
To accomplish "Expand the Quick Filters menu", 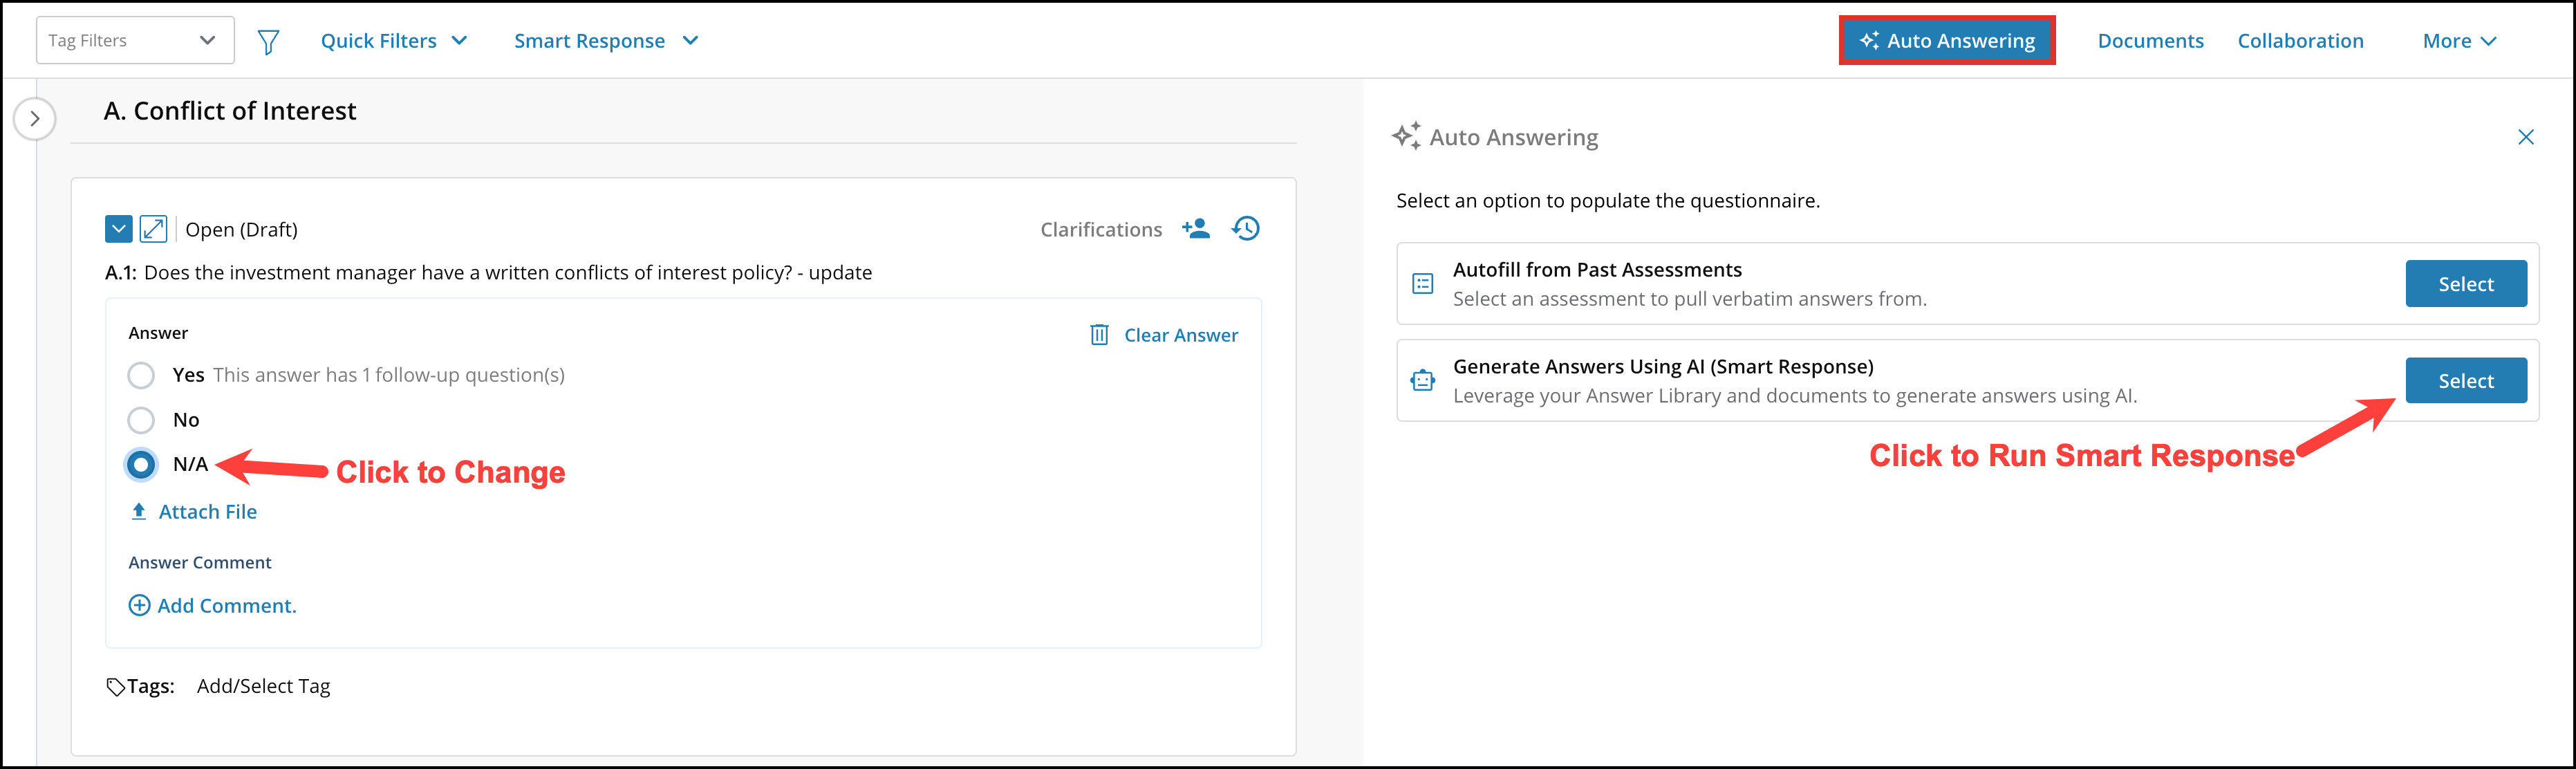I will (x=394, y=41).
